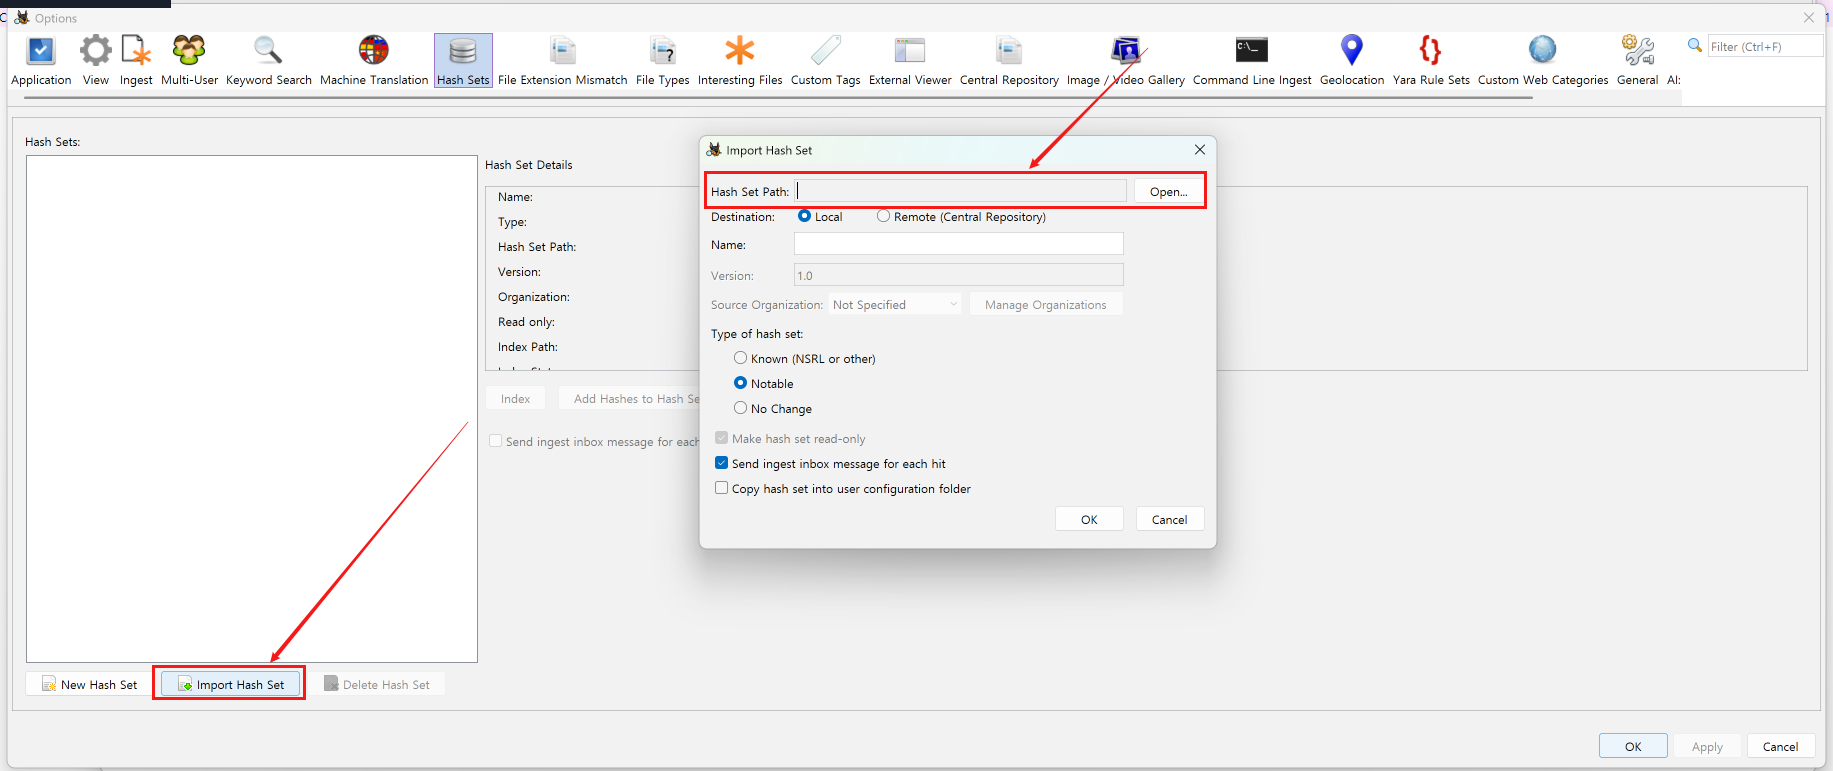Open the Custom Tags options
1833x771 pixels.
pyautogui.click(x=825, y=61)
